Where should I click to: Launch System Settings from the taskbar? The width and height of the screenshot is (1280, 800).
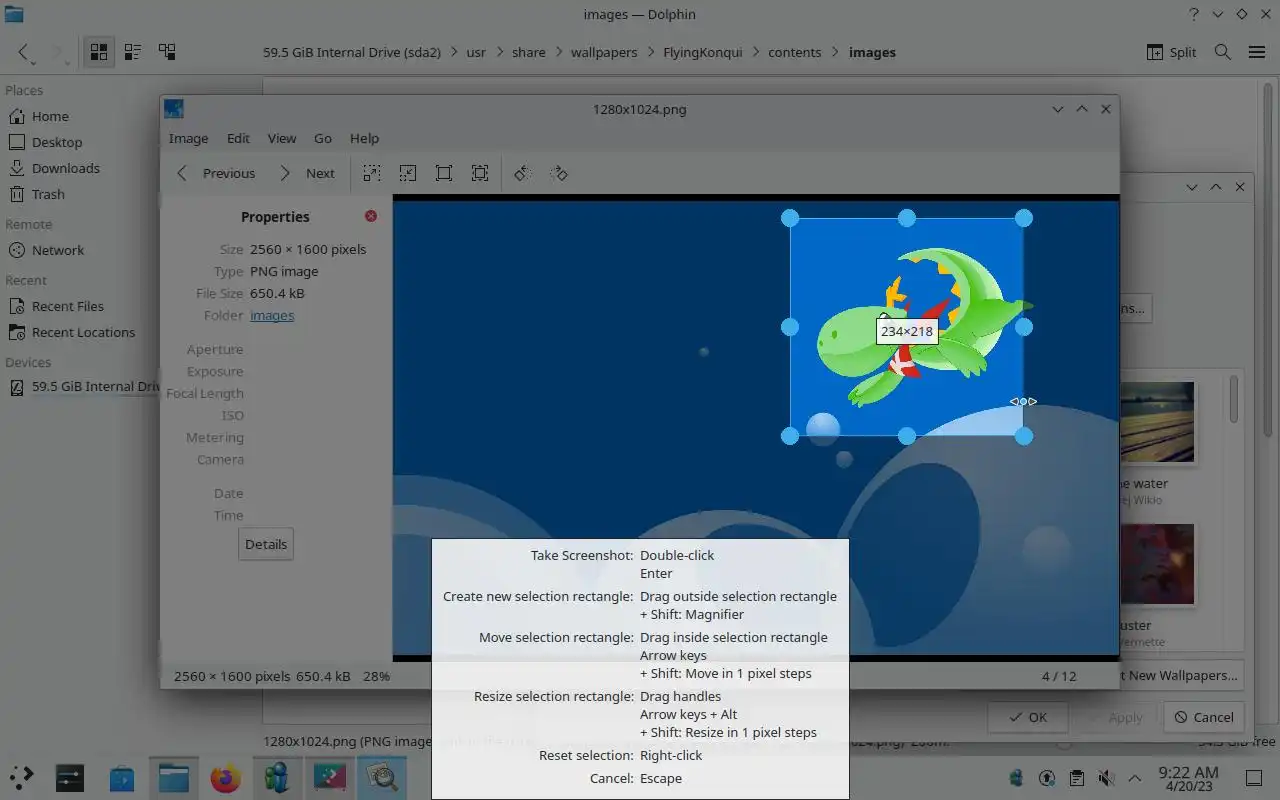click(x=70, y=777)
